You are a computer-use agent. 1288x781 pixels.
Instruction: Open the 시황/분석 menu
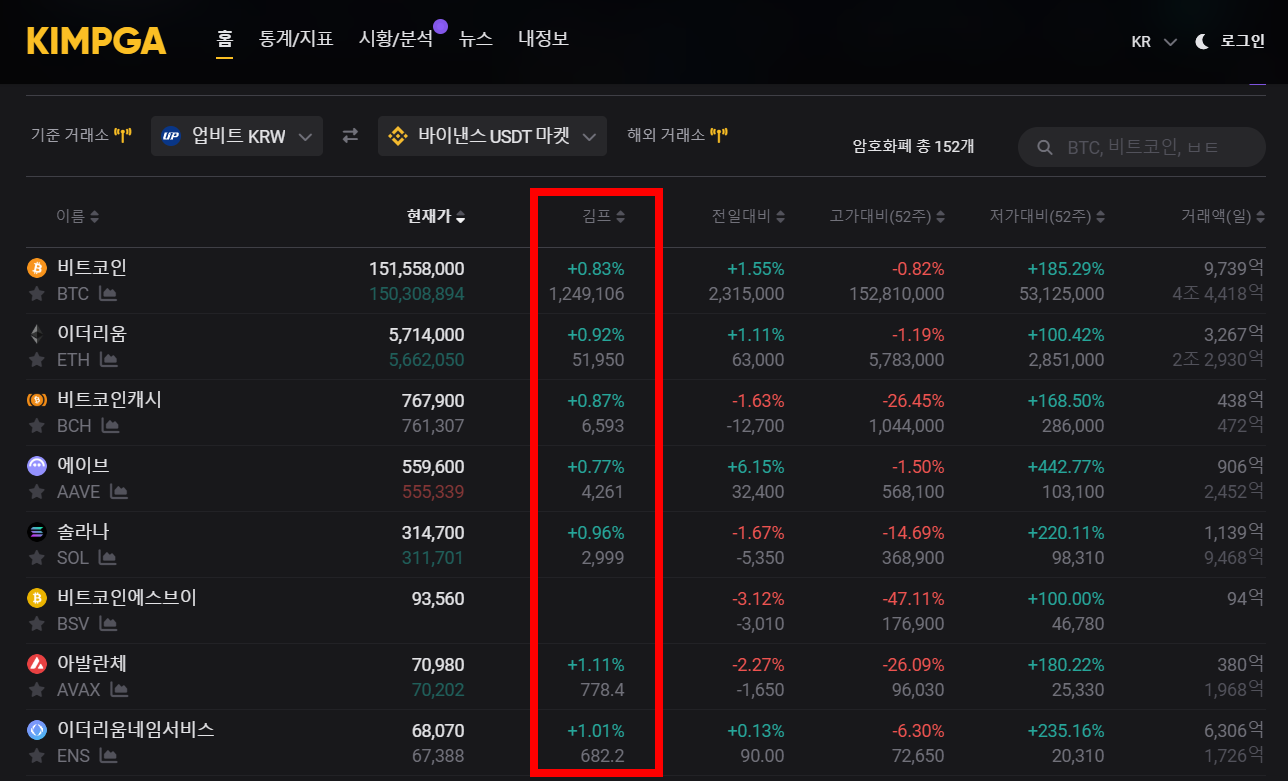(396, 40)
